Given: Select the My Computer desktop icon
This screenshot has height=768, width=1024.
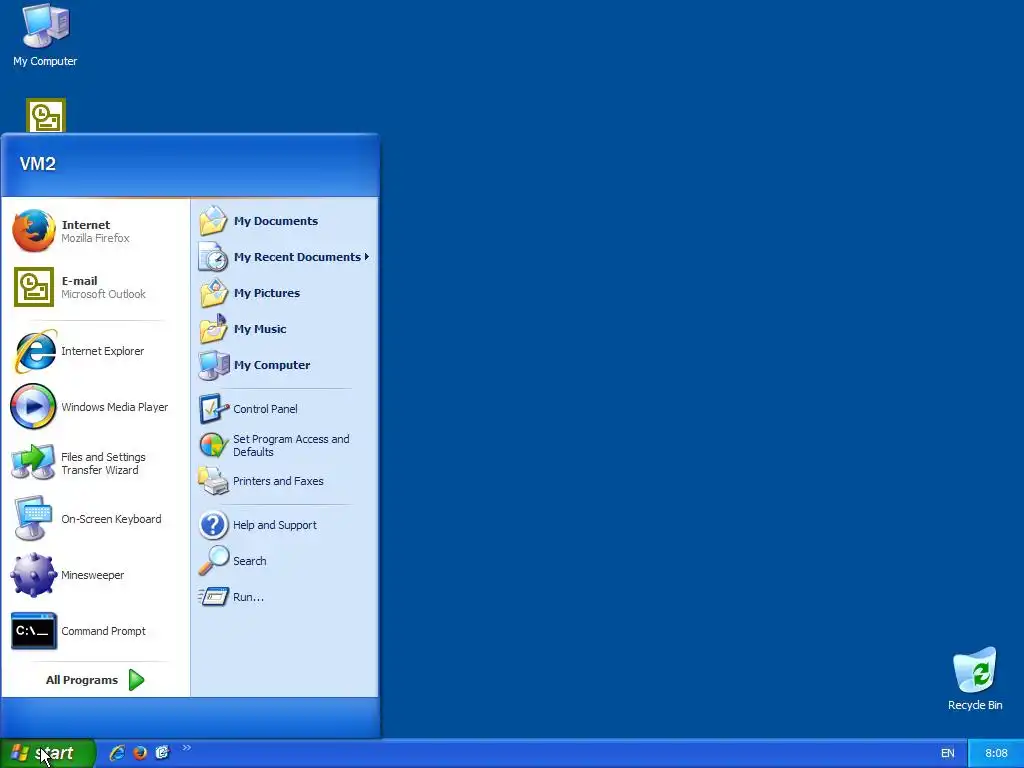Looking at the screenshot, I should point(45,35).
